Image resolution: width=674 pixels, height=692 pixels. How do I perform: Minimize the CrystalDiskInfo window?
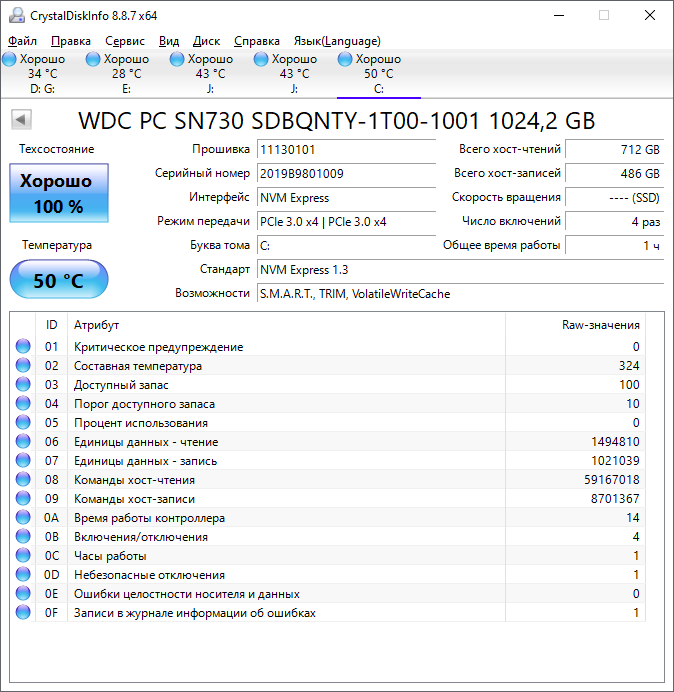pyautogui.click(x=559, y=15)
